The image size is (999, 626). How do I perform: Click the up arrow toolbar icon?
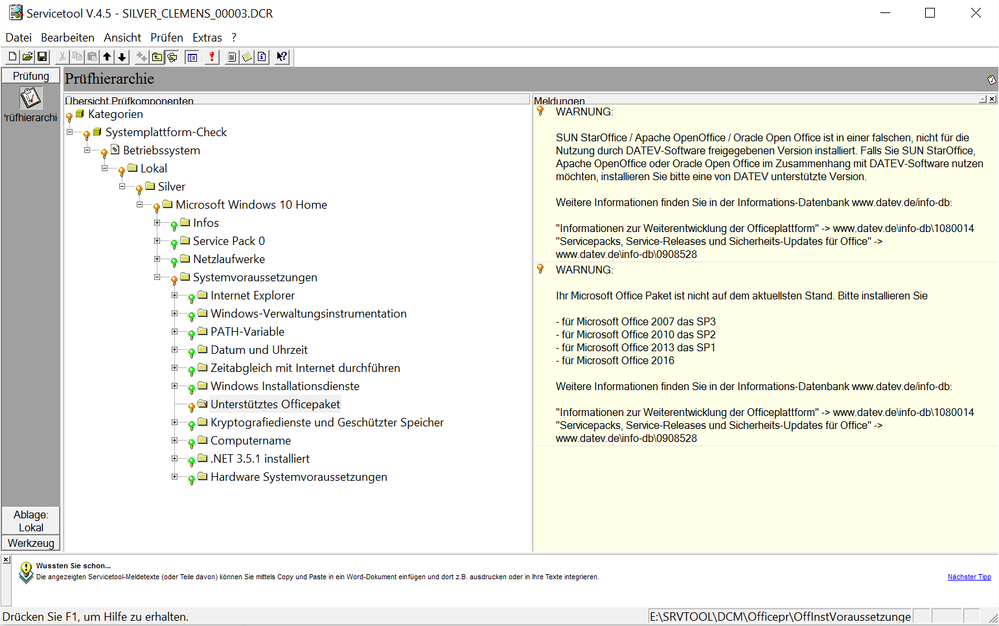coord(107,57)
